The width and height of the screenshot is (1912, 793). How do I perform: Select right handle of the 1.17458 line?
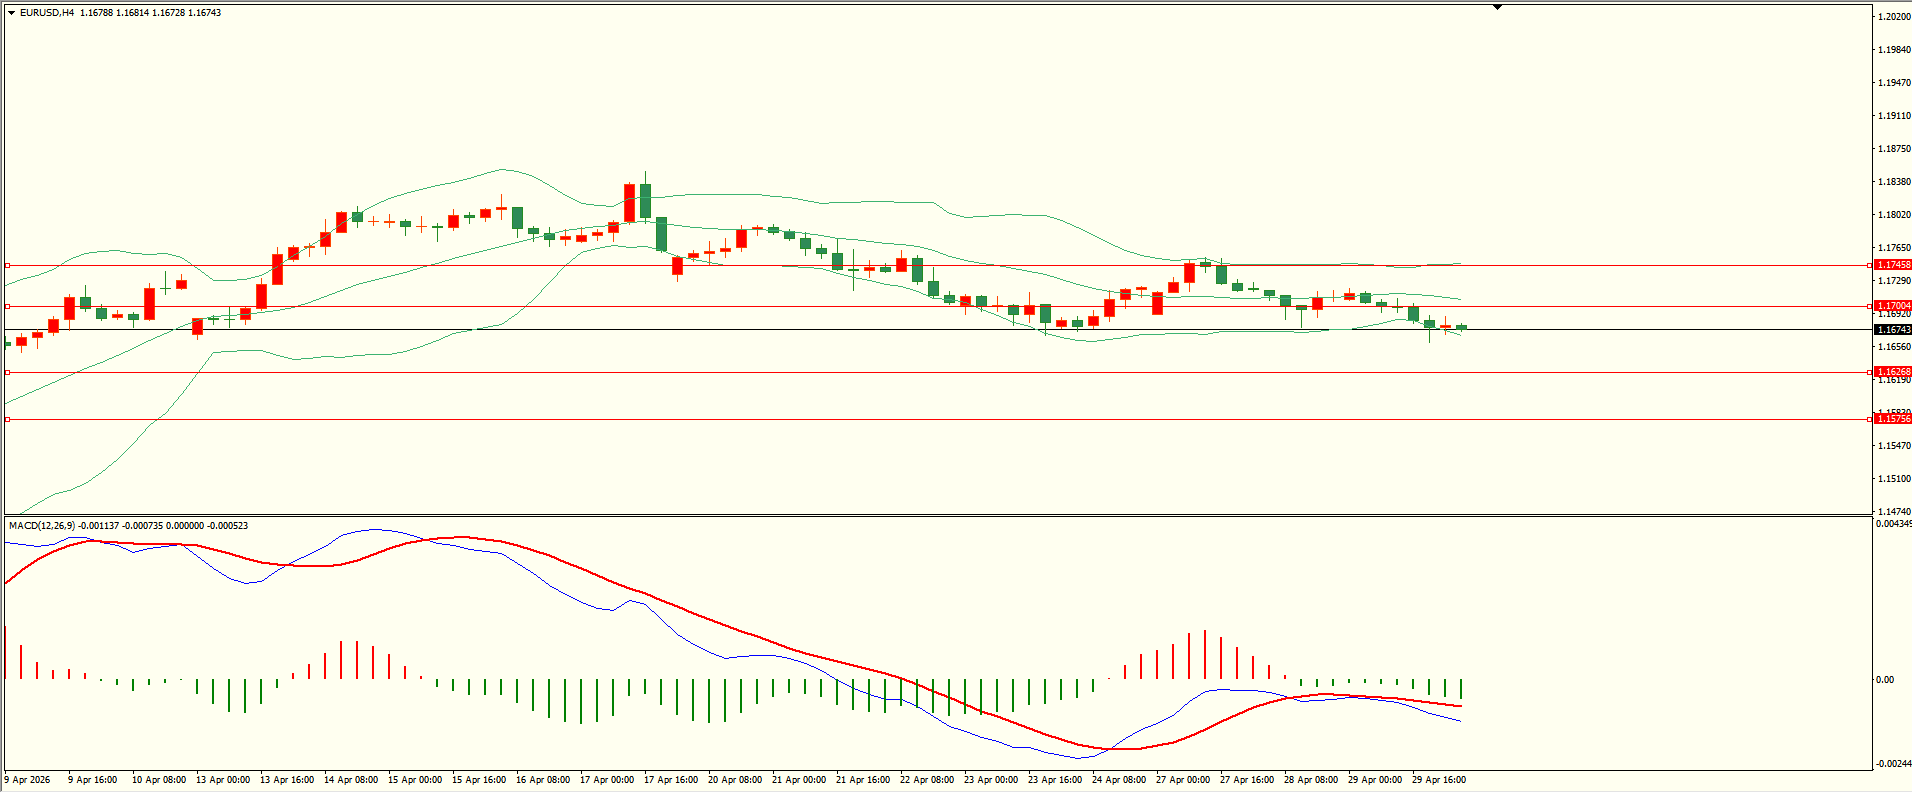(x=1870, y=265)
